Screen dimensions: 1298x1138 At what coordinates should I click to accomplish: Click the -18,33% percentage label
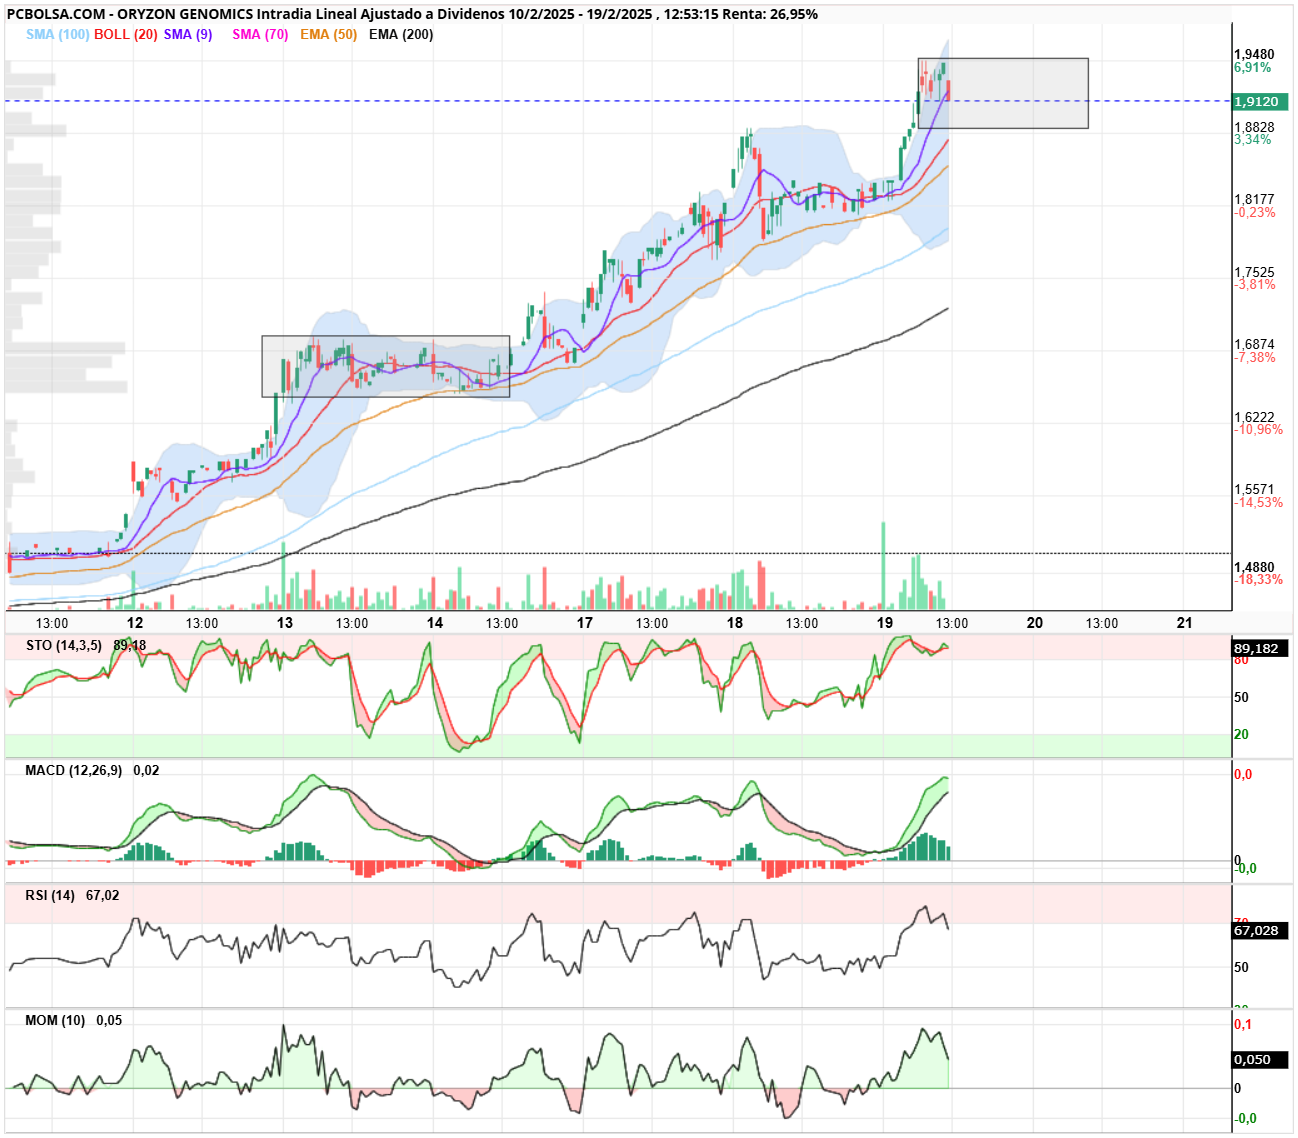tap(1258, 579)
